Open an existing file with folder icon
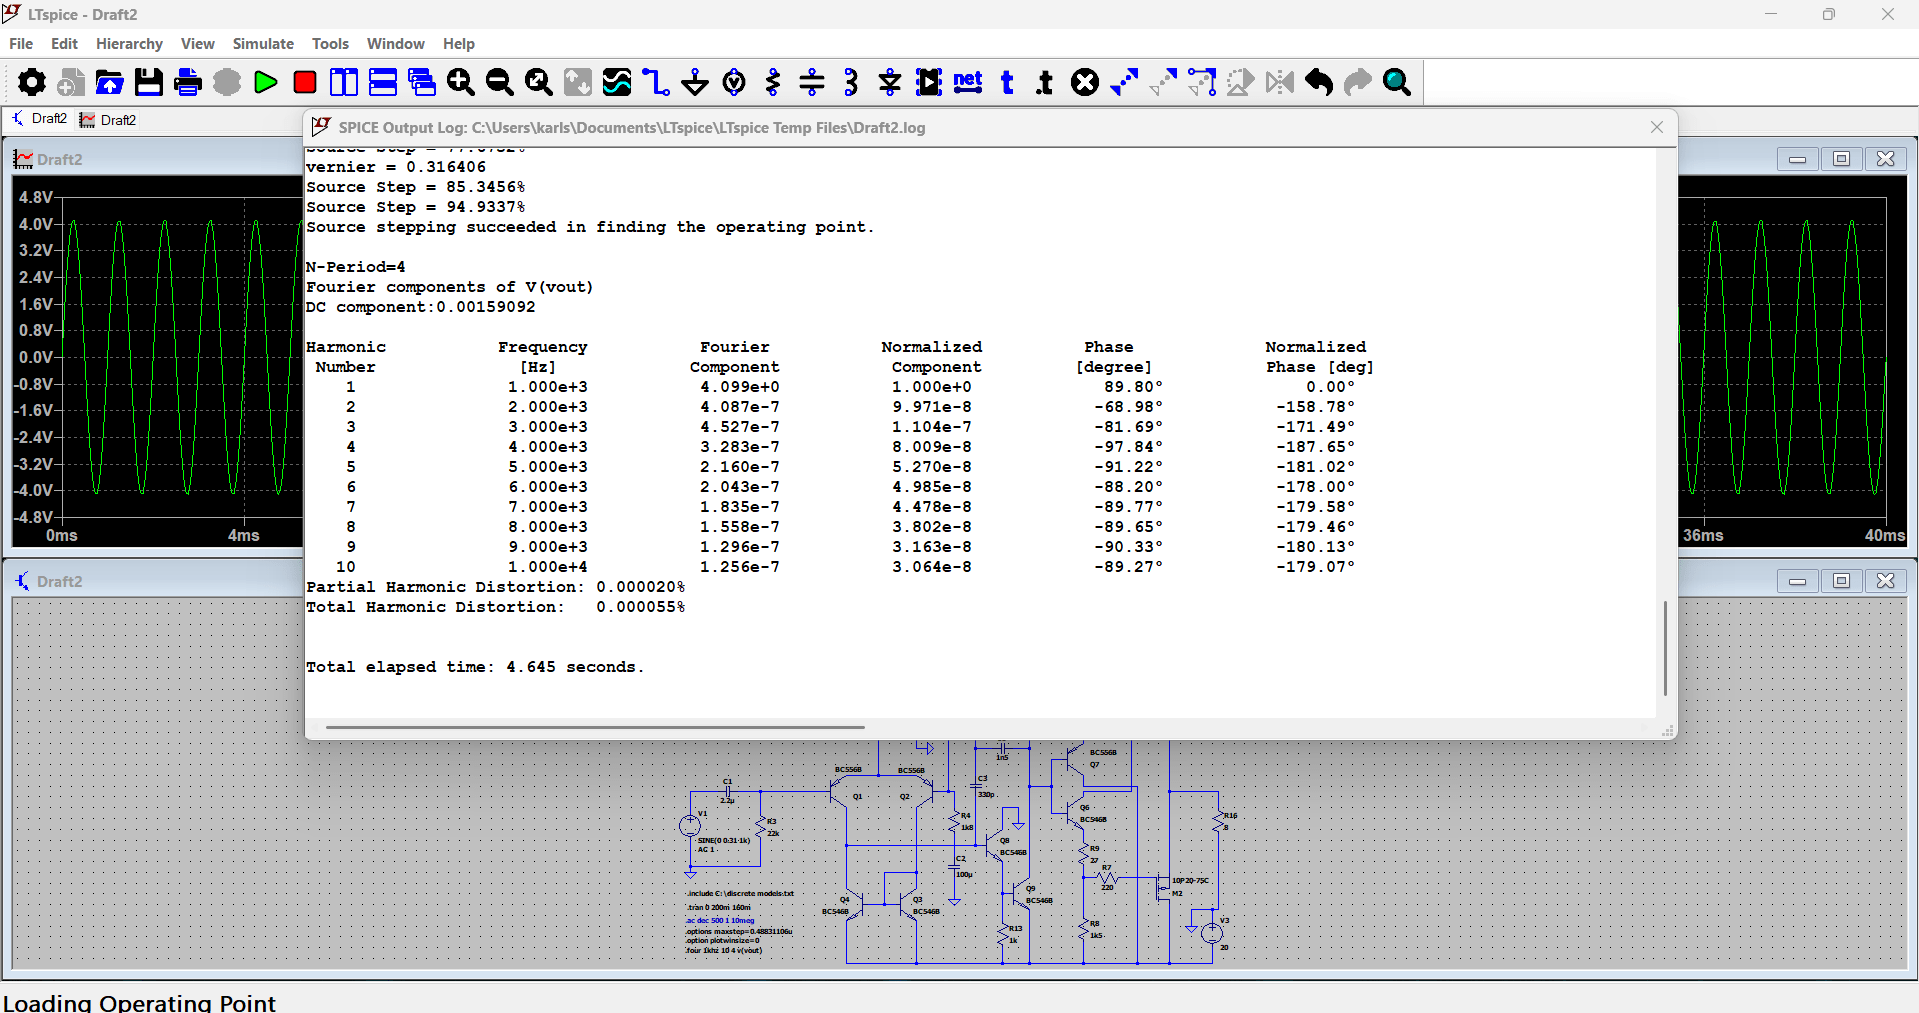Screen dimensions: 1919x1013 [109, 82]
